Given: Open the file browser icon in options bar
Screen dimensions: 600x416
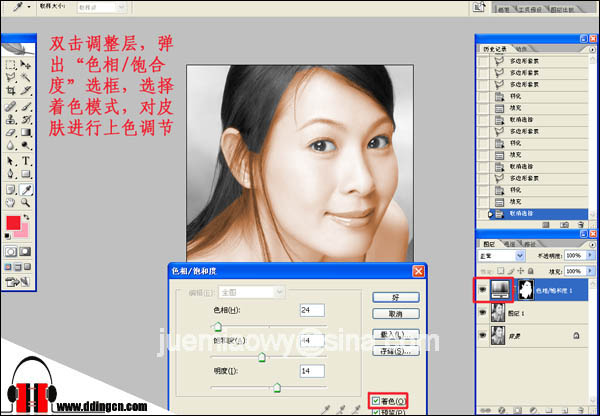Looking at the screenshot, I should [479, 7].
